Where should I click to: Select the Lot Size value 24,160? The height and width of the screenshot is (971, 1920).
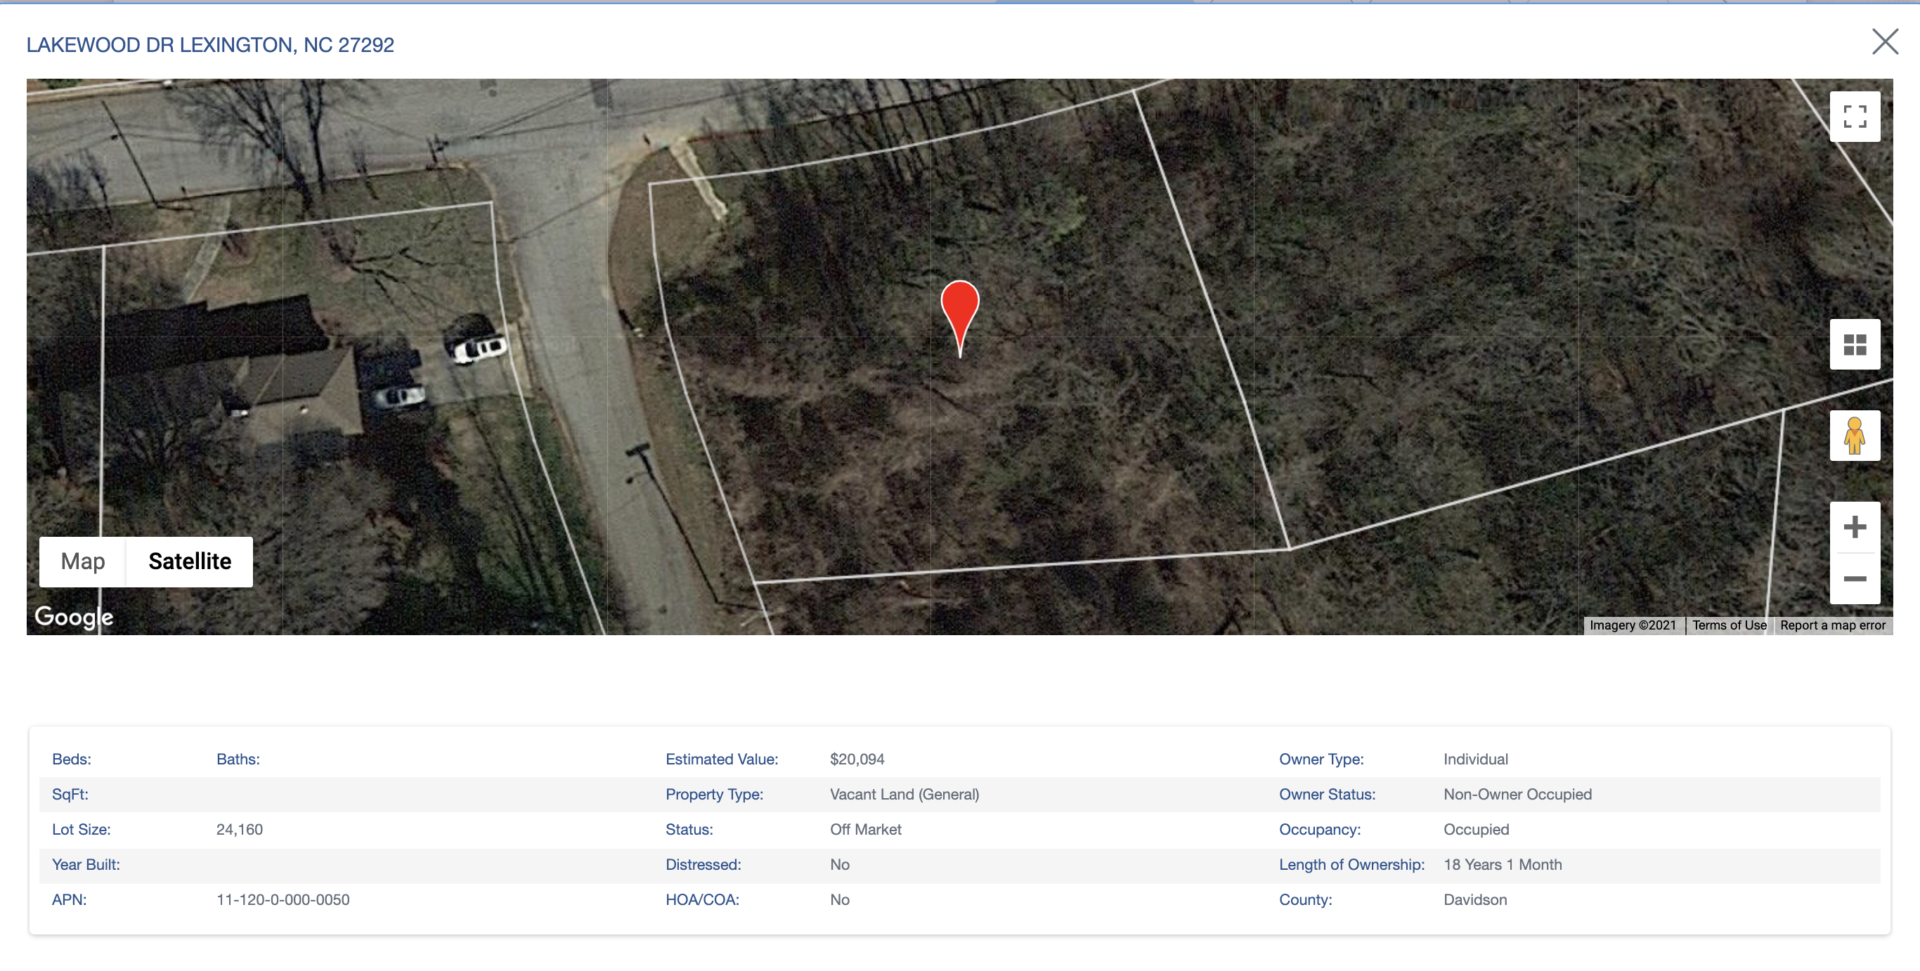[240, 830]
